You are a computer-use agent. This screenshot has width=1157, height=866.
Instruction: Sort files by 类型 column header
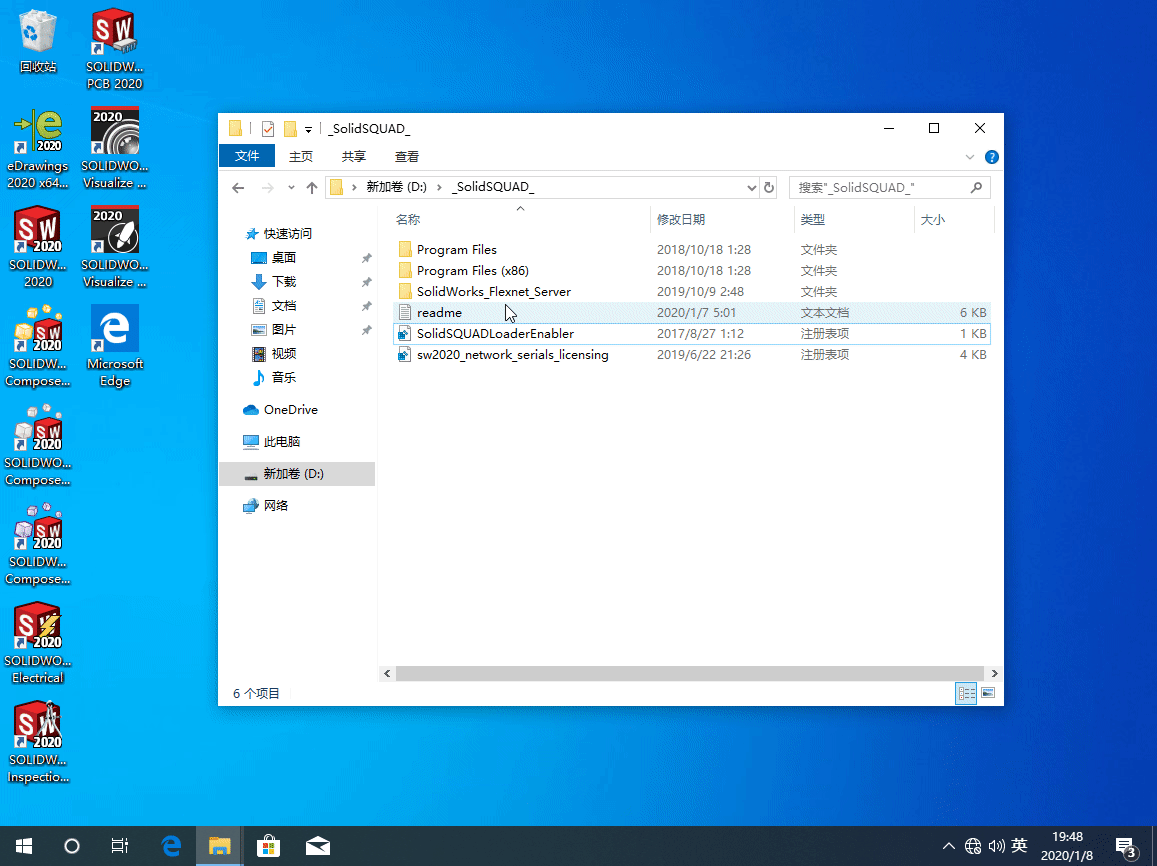click(854, 219)
